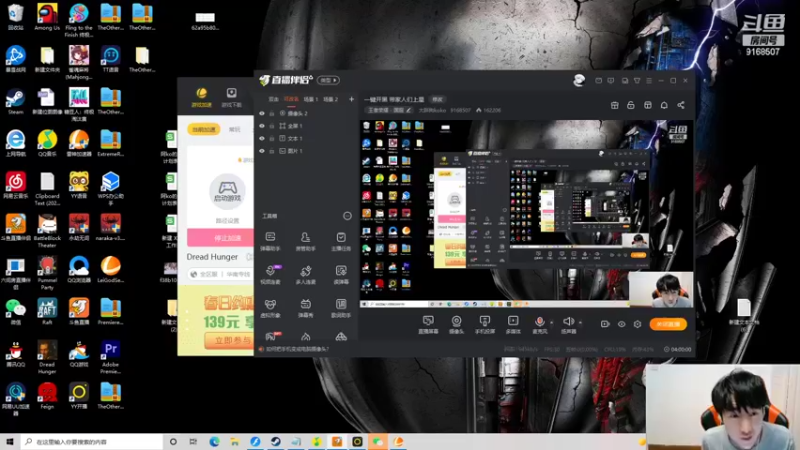Screen dimensions: 800x450
Task: Open the 歌词助手 tool
Action: click(x=341, y=308)
